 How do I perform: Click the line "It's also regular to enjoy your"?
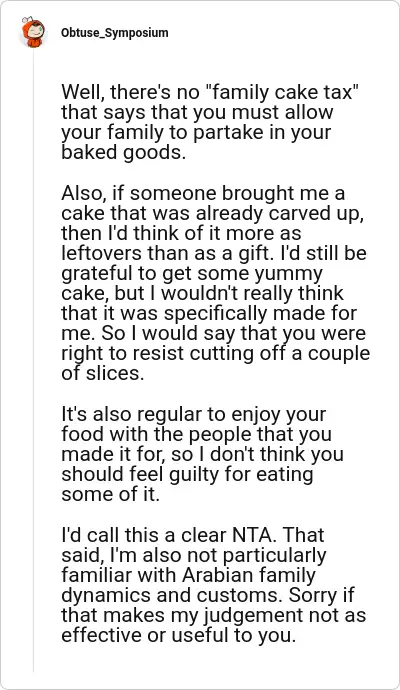point(194,415)
